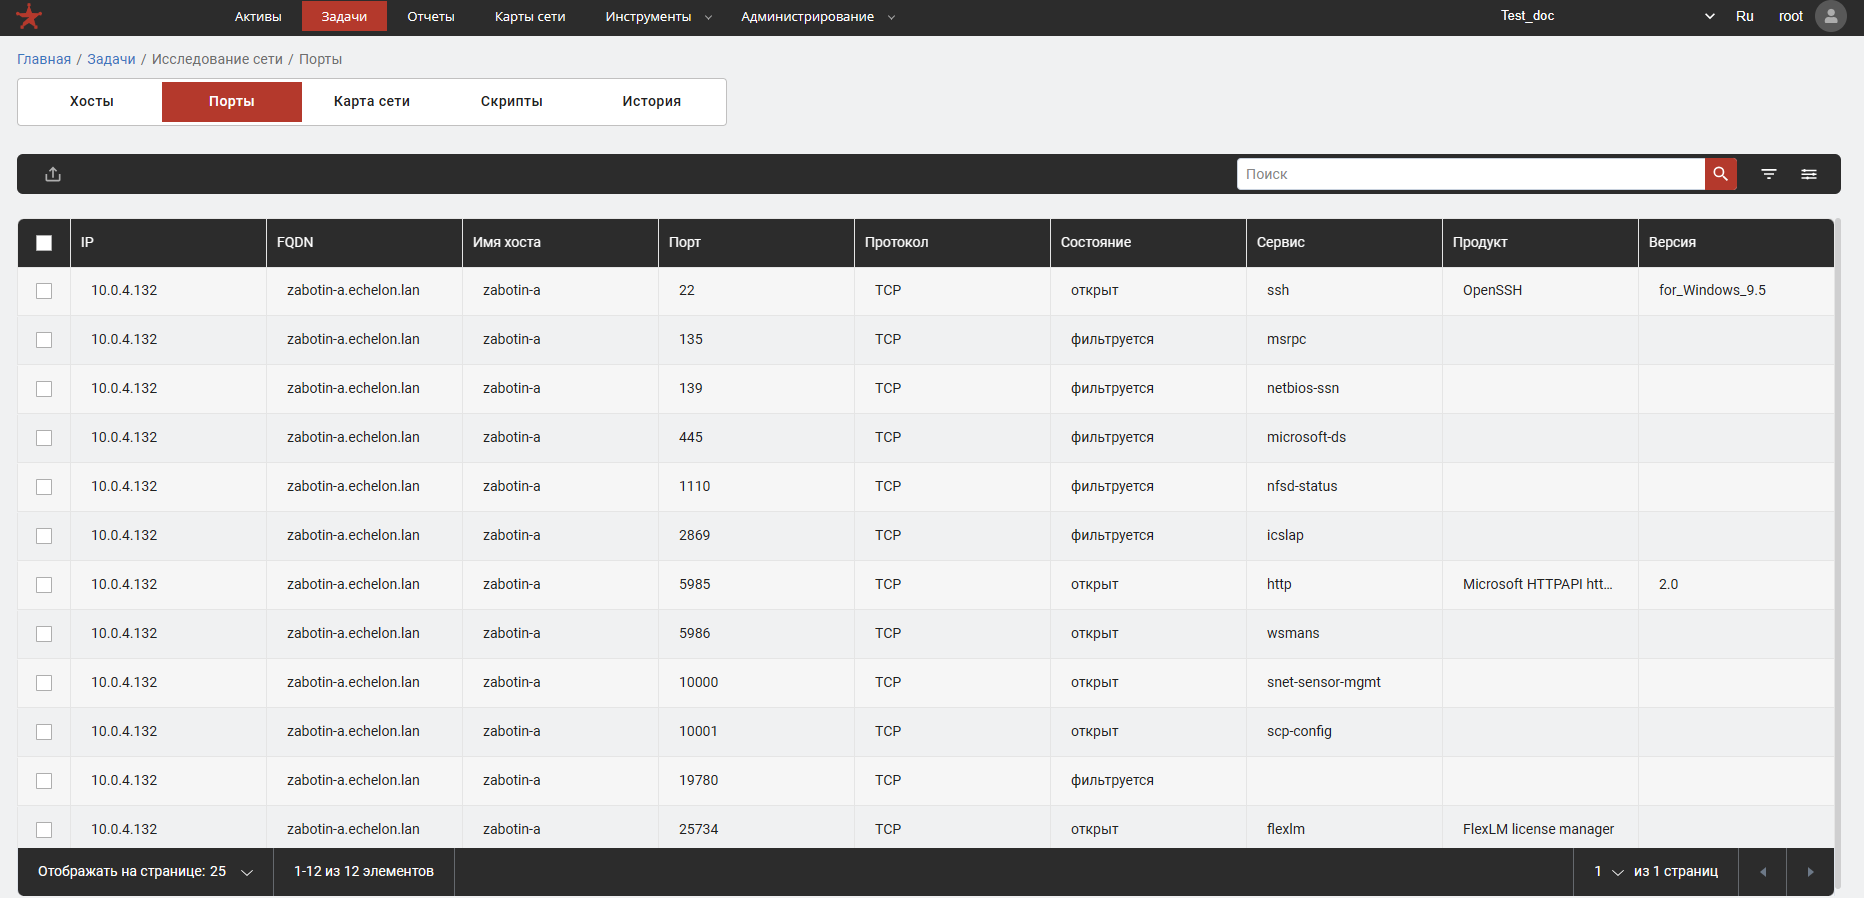Click the red search magnifier button
Screen dimensions: 1864x898
click(x=1720, y=174)
